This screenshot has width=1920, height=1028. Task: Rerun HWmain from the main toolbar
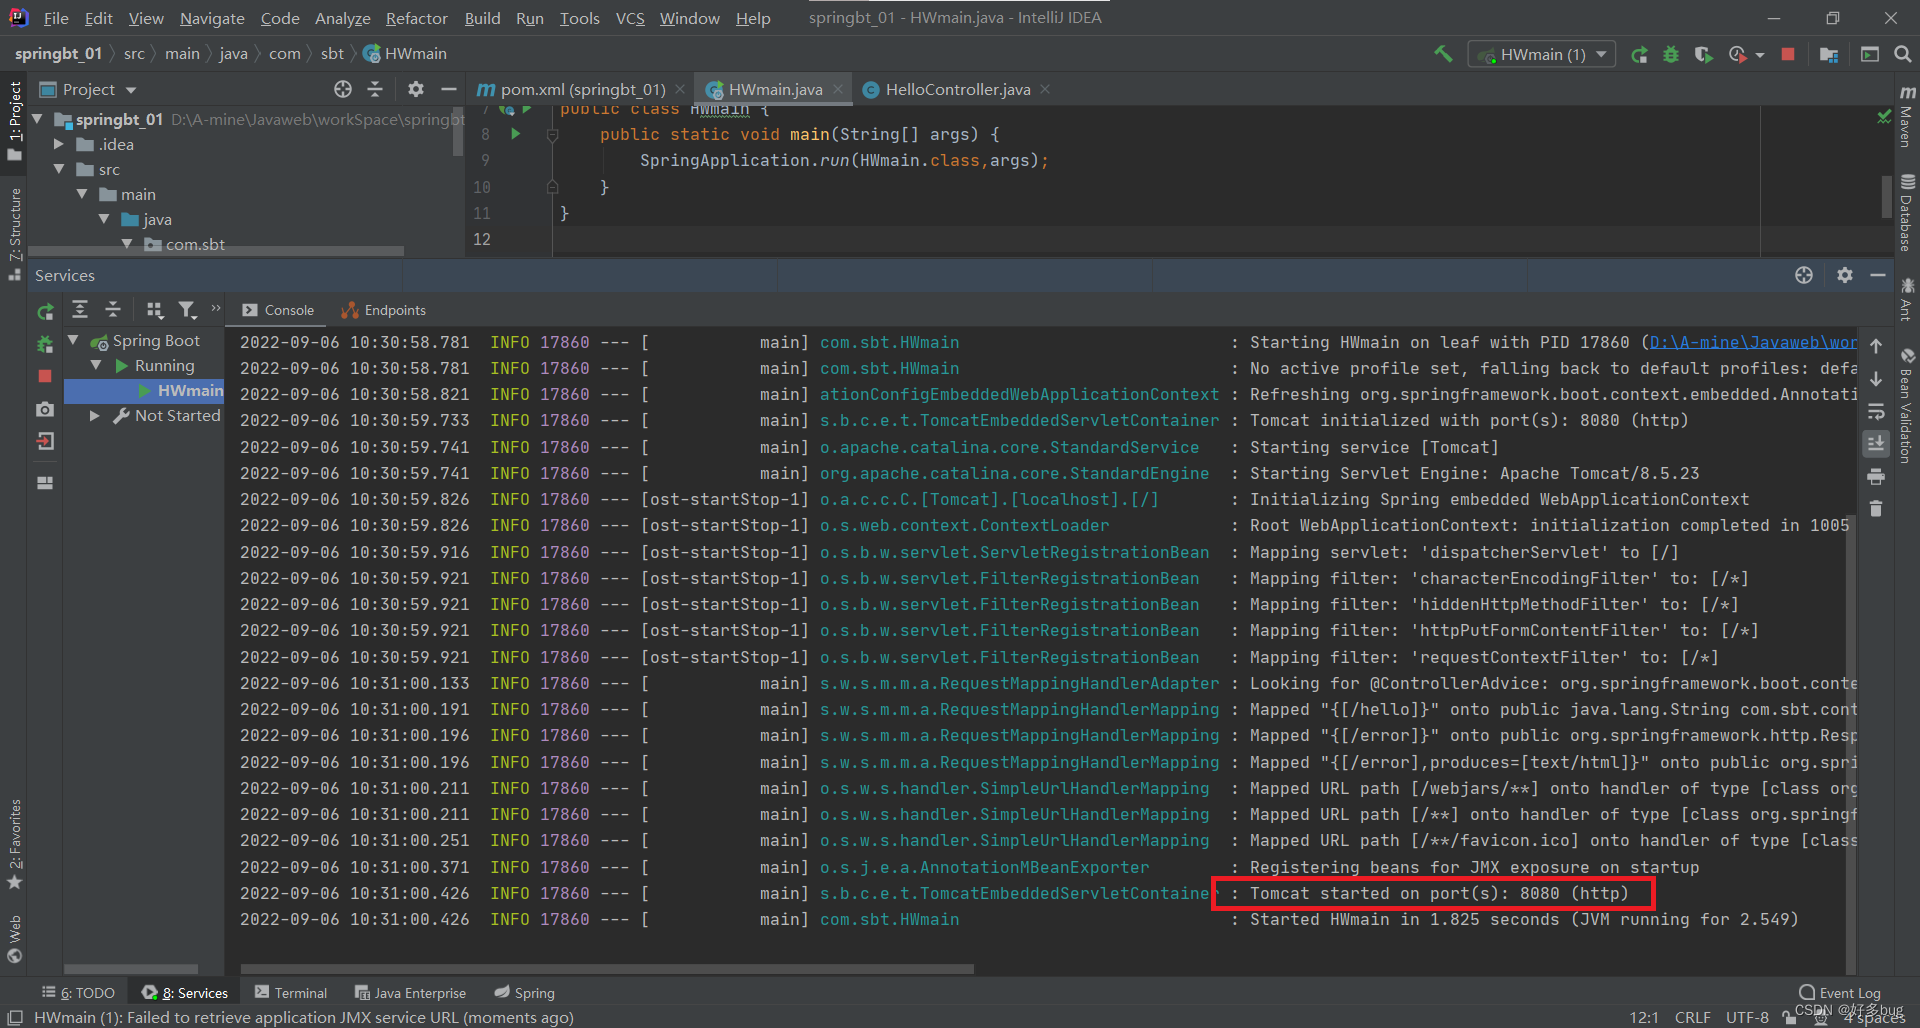pos(1639,54)
